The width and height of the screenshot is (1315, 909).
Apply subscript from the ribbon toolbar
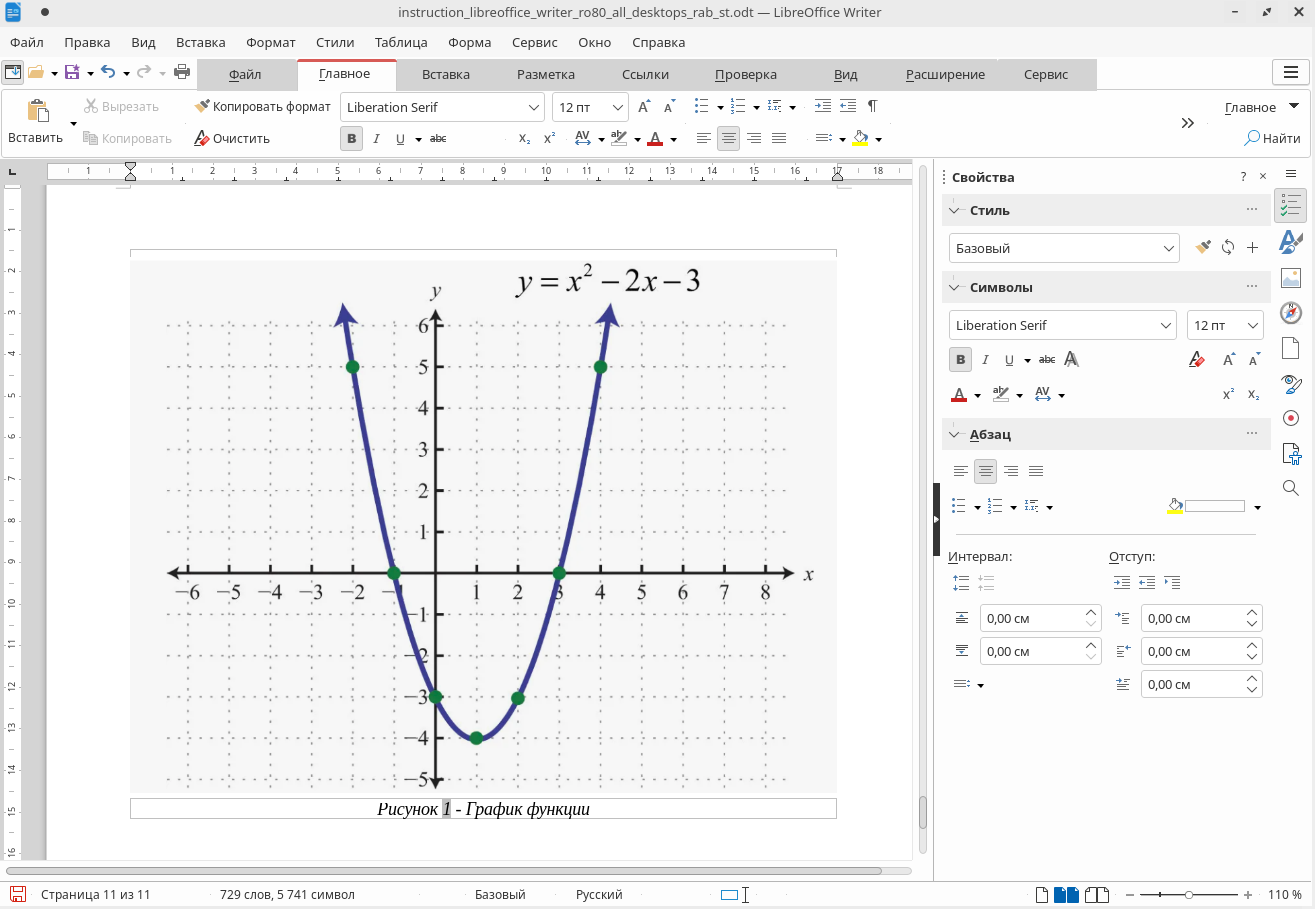click(525, 139)
